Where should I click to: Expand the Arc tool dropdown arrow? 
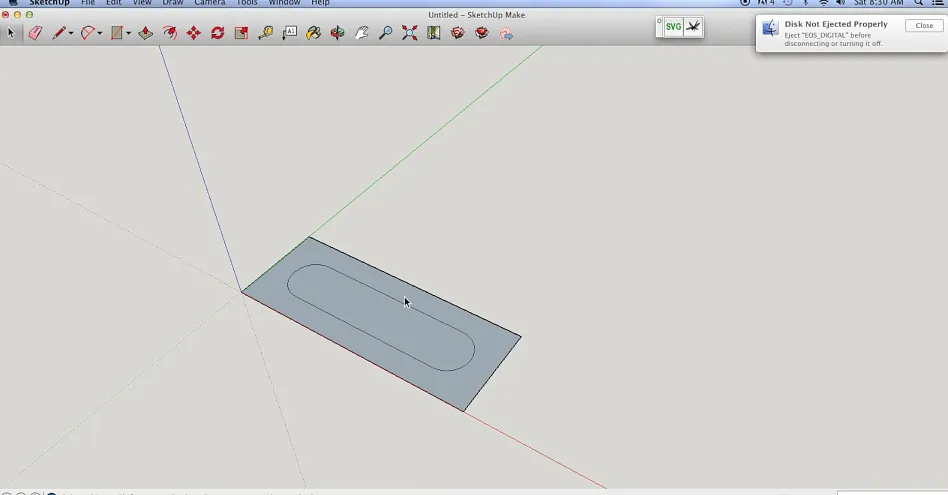pos(100,34)
